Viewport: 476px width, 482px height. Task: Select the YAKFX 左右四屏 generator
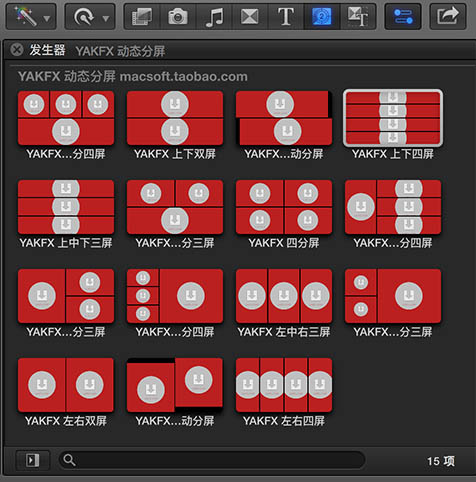284,385
